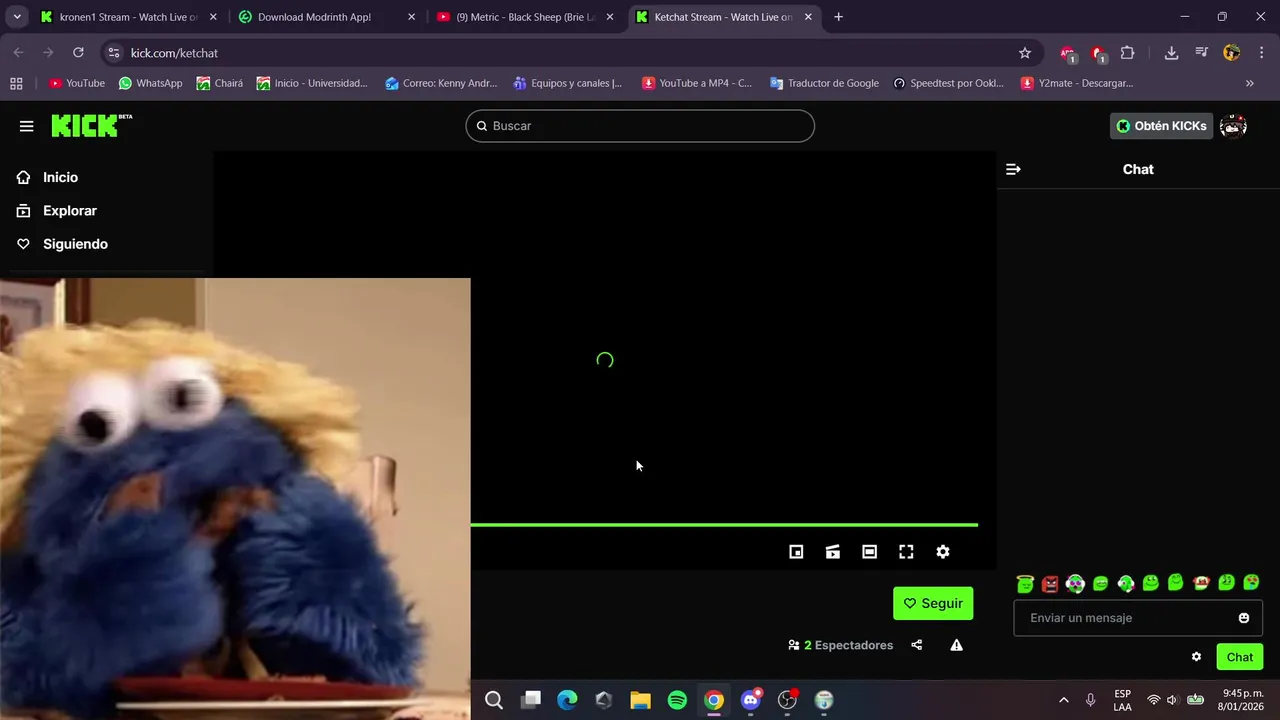Open the Chrome extensions puzzle icon
1280x720 pixels.
[1128, 53]
